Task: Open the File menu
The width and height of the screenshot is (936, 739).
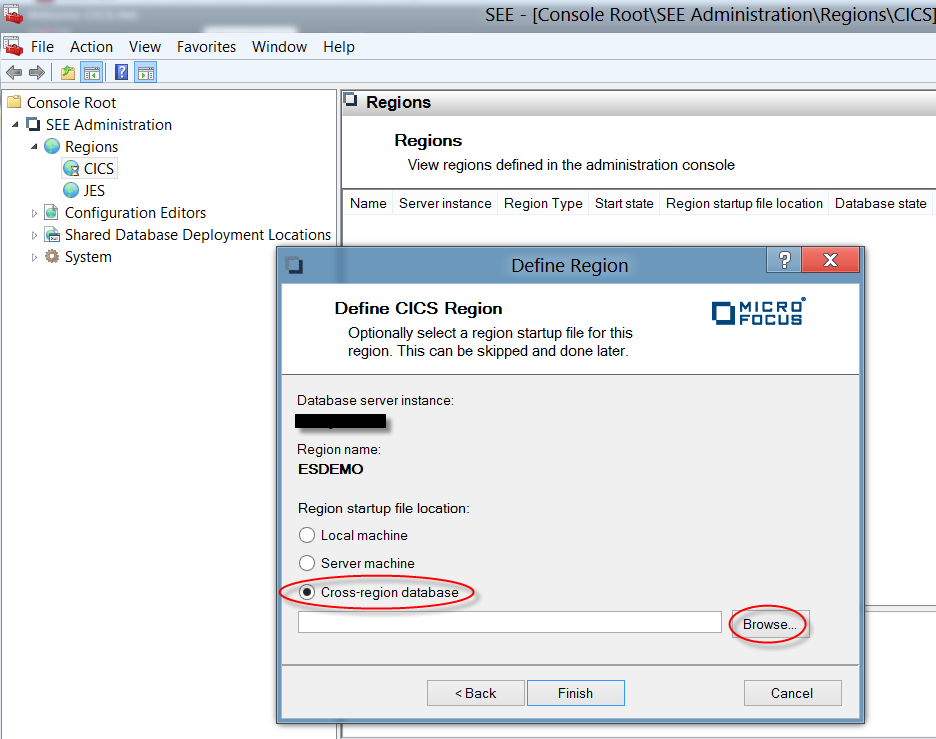Action: (x=42, y=47)
